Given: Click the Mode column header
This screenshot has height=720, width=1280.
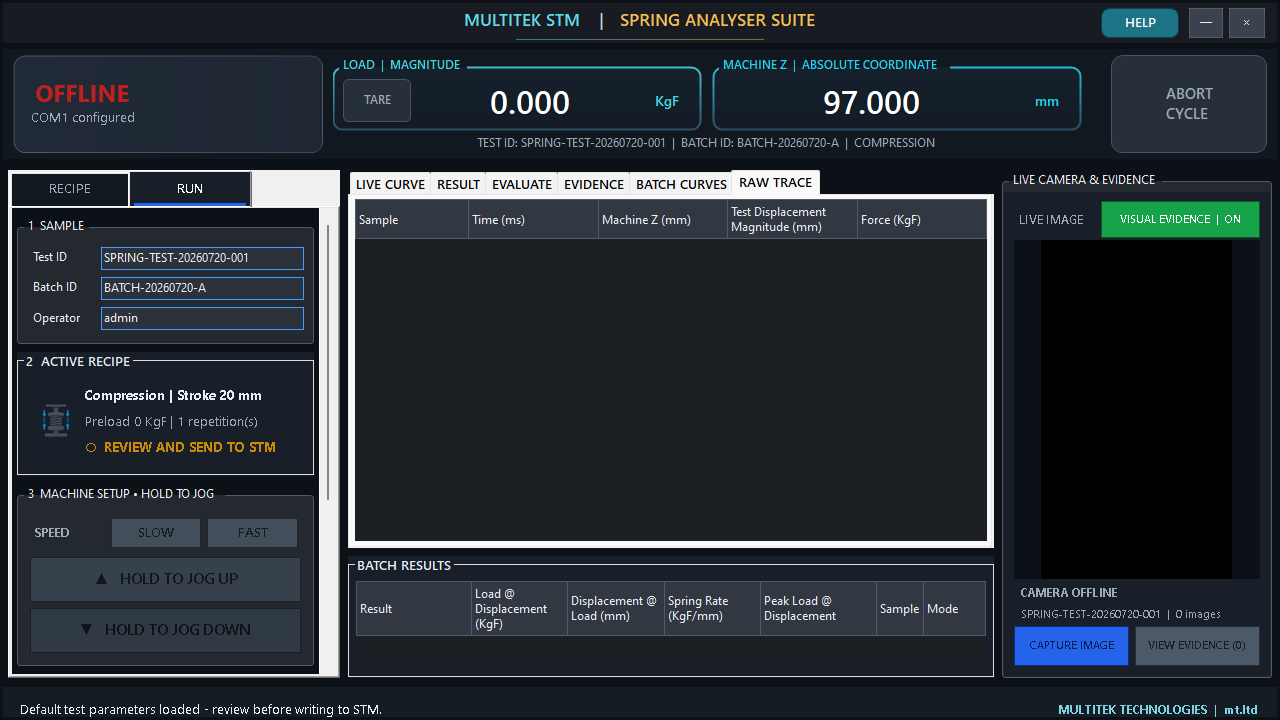Looking at the screenshot, I should 954,609.
